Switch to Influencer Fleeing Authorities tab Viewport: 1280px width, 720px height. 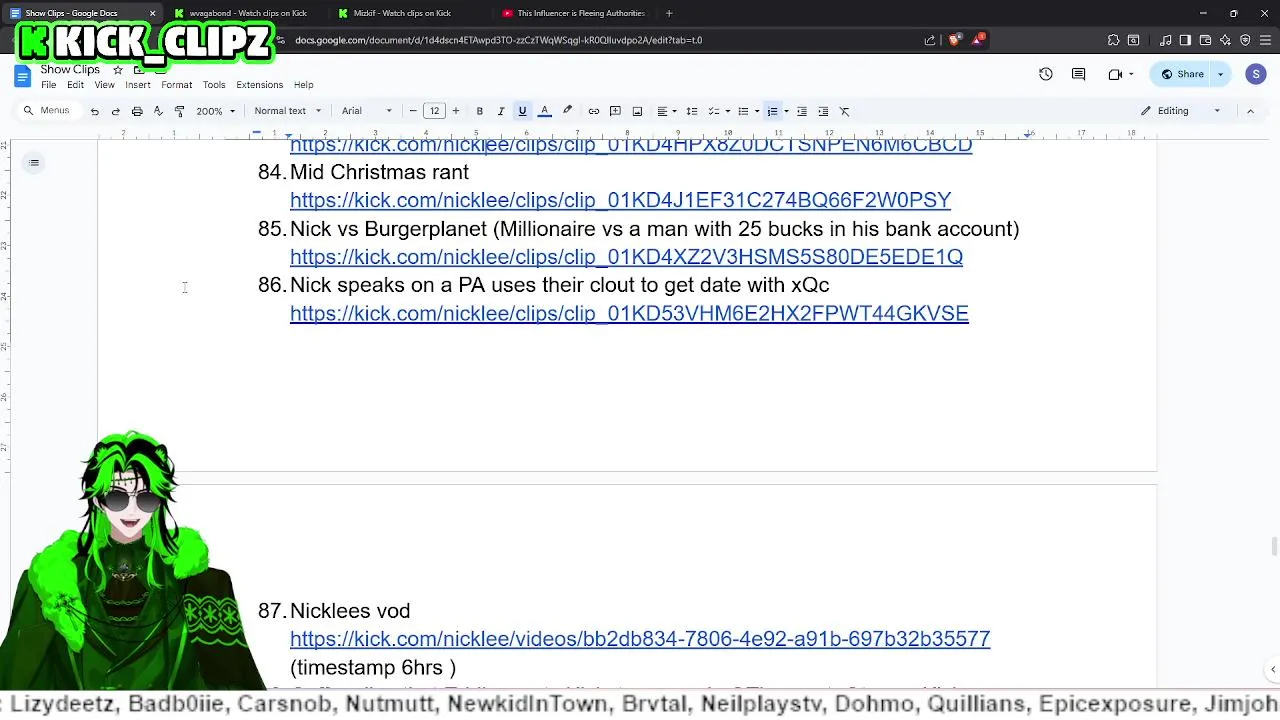click(580, 13)
